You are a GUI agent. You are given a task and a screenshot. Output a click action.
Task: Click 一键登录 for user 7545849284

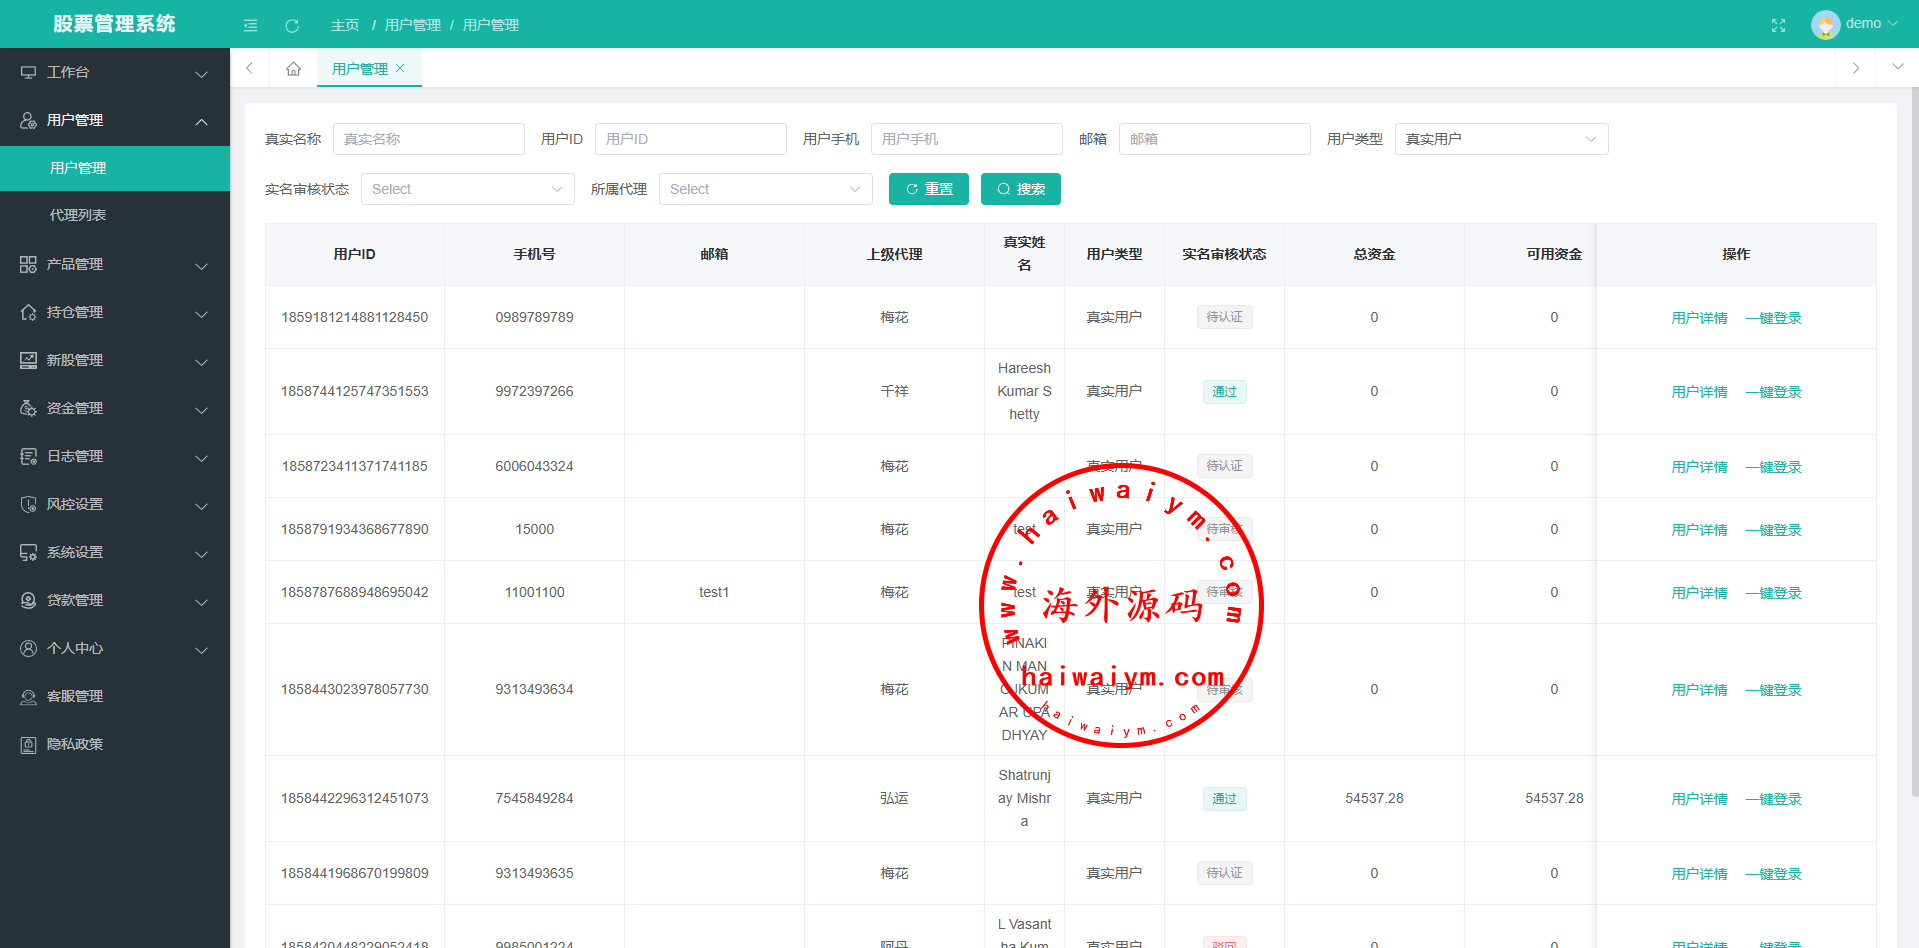1773,799
